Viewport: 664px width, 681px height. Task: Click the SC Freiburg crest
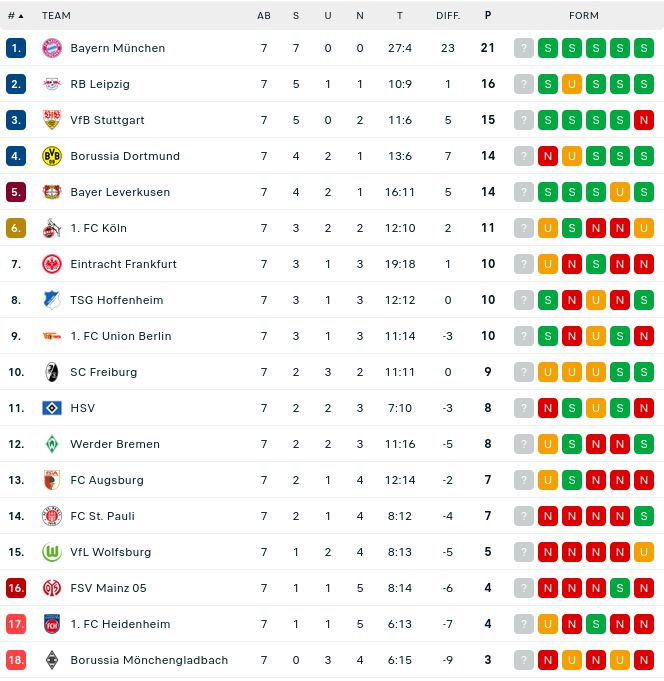click(52, 372)
